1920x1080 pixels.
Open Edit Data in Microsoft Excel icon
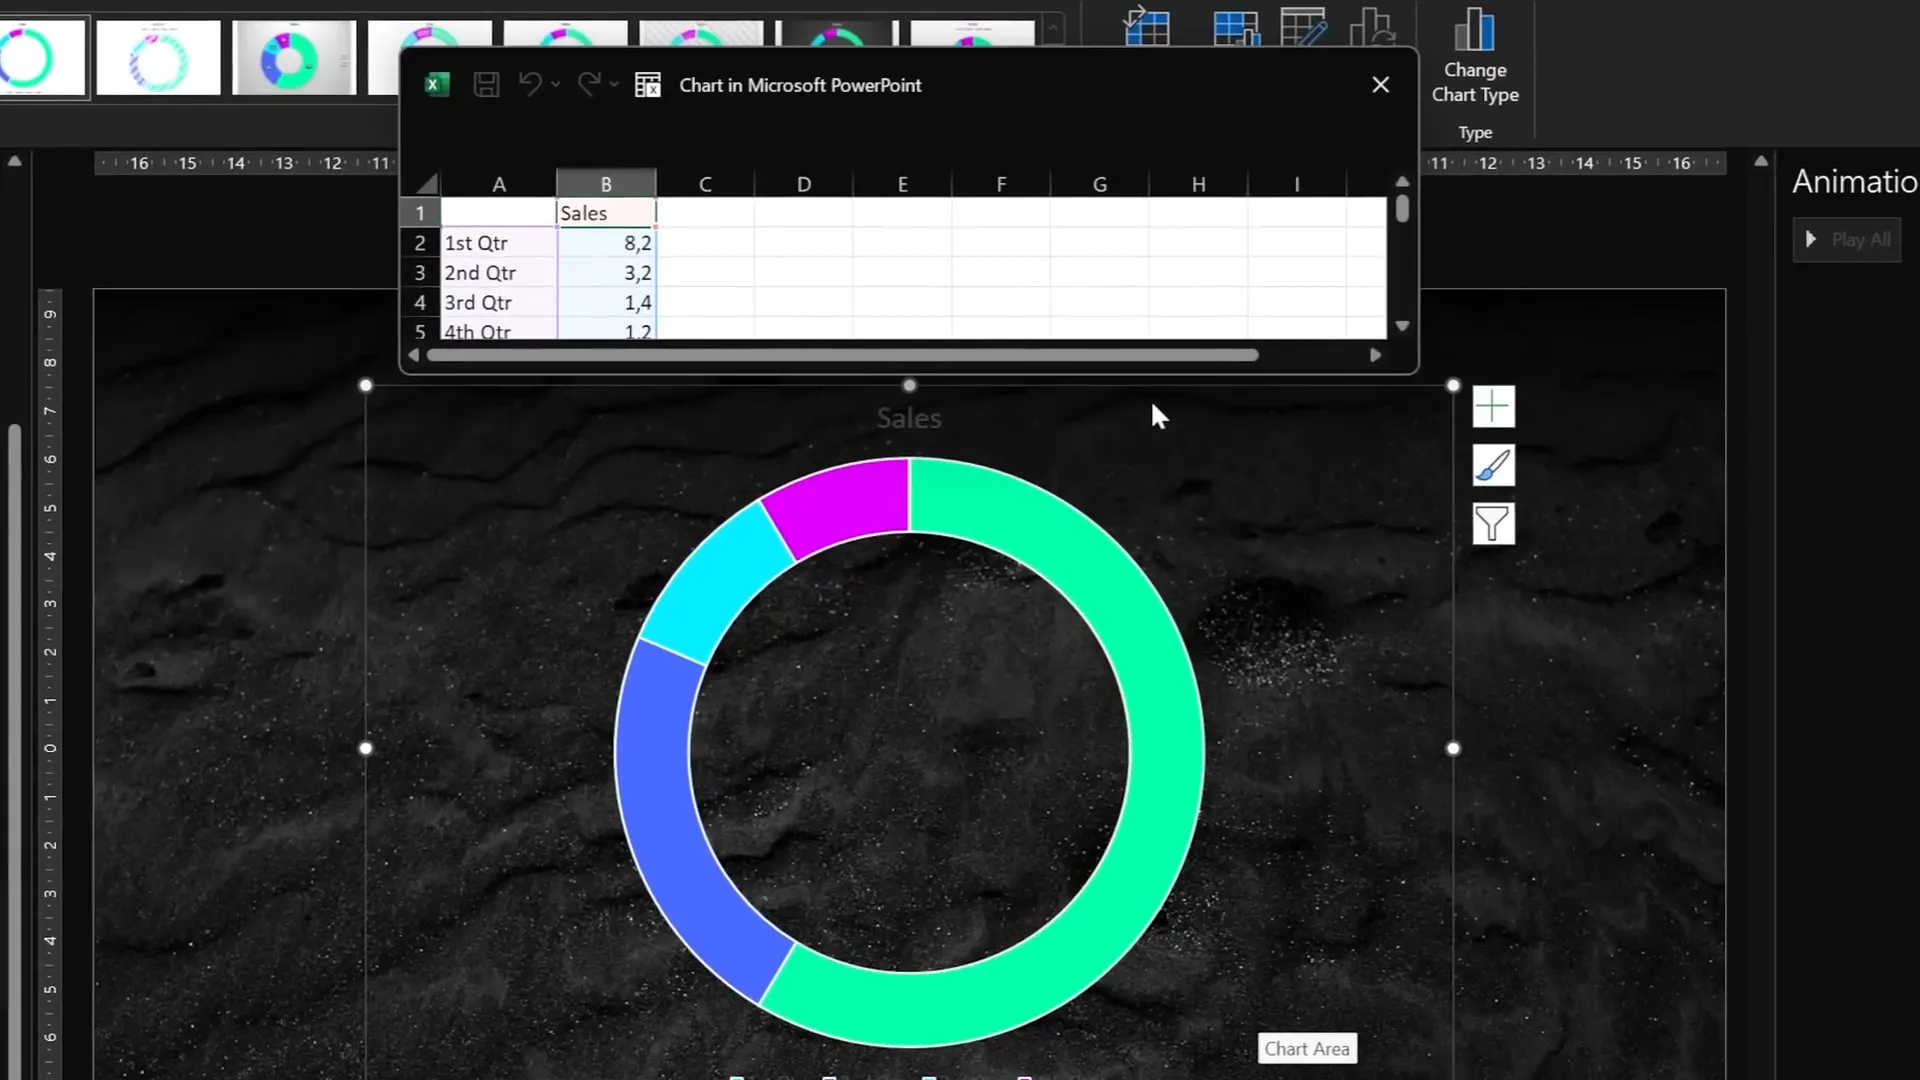coord(648,85)
